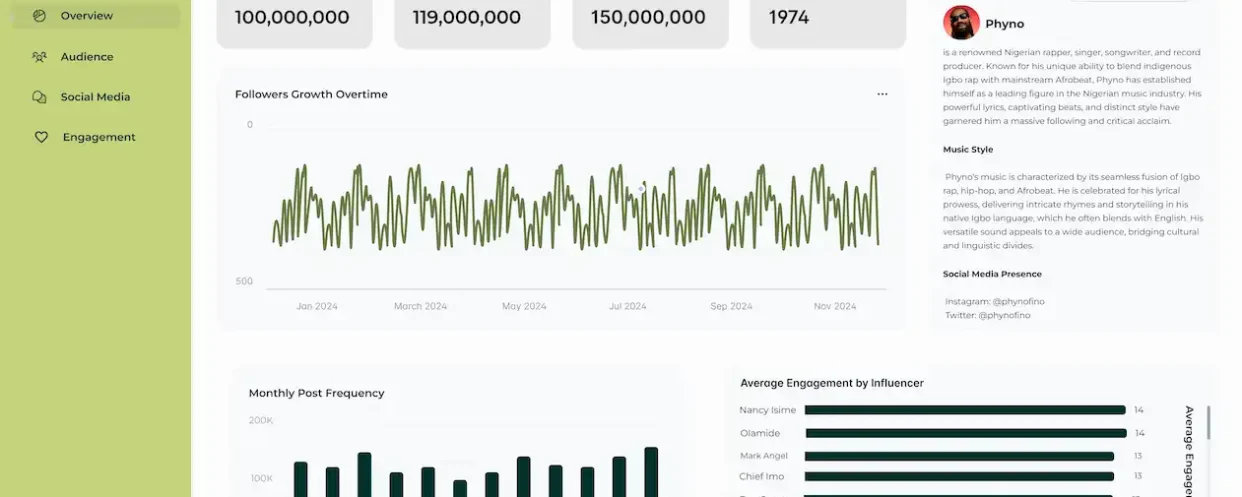Click the Jan 2024 axis label
Screen dimensions: 1242x497
pos(317,306)
